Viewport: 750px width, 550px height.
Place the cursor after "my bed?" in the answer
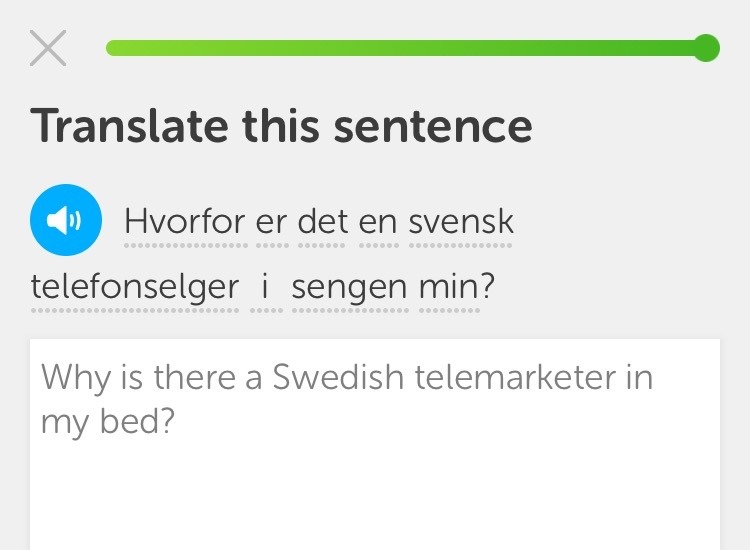[x=176, y=422]
